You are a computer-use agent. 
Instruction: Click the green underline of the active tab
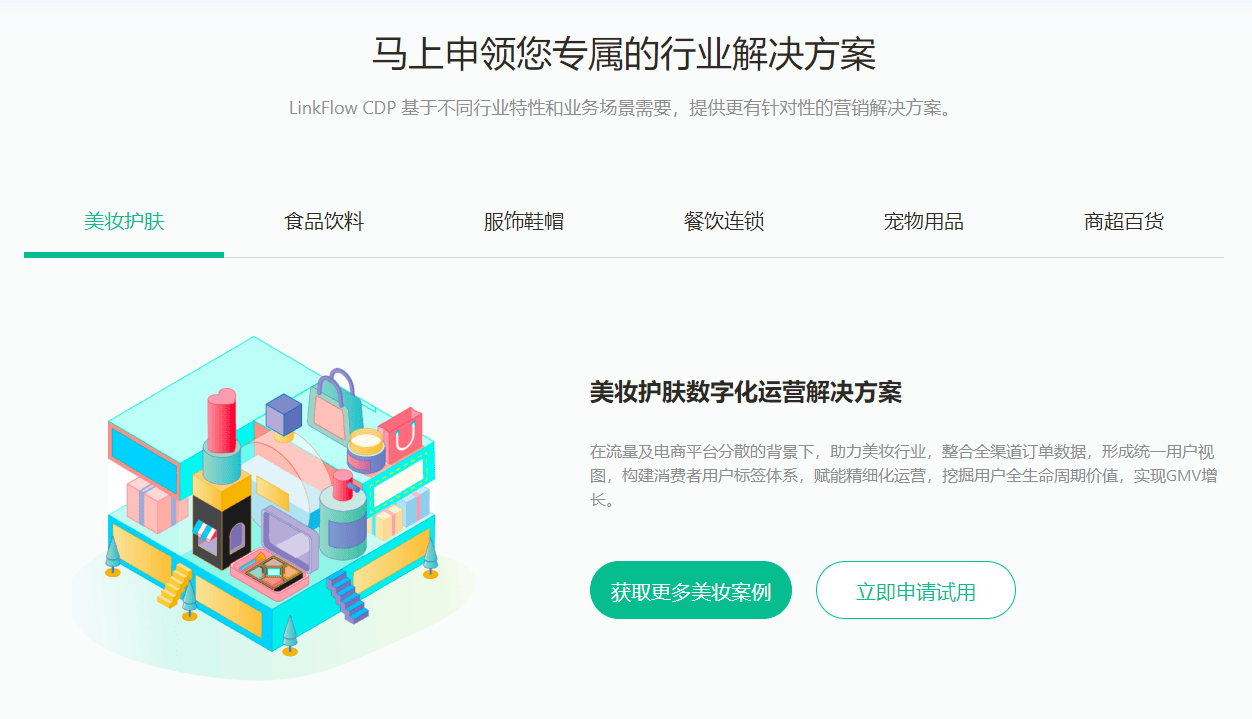click(124, 255)
